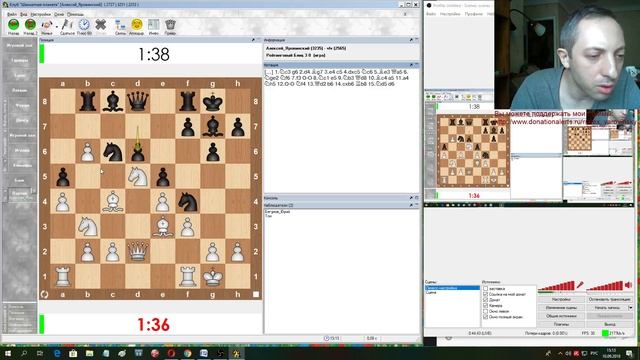This screenshot has width=640, height=360.
Task: Click 'Начать запись' button in OBS
Action: [x=607, y=308]
